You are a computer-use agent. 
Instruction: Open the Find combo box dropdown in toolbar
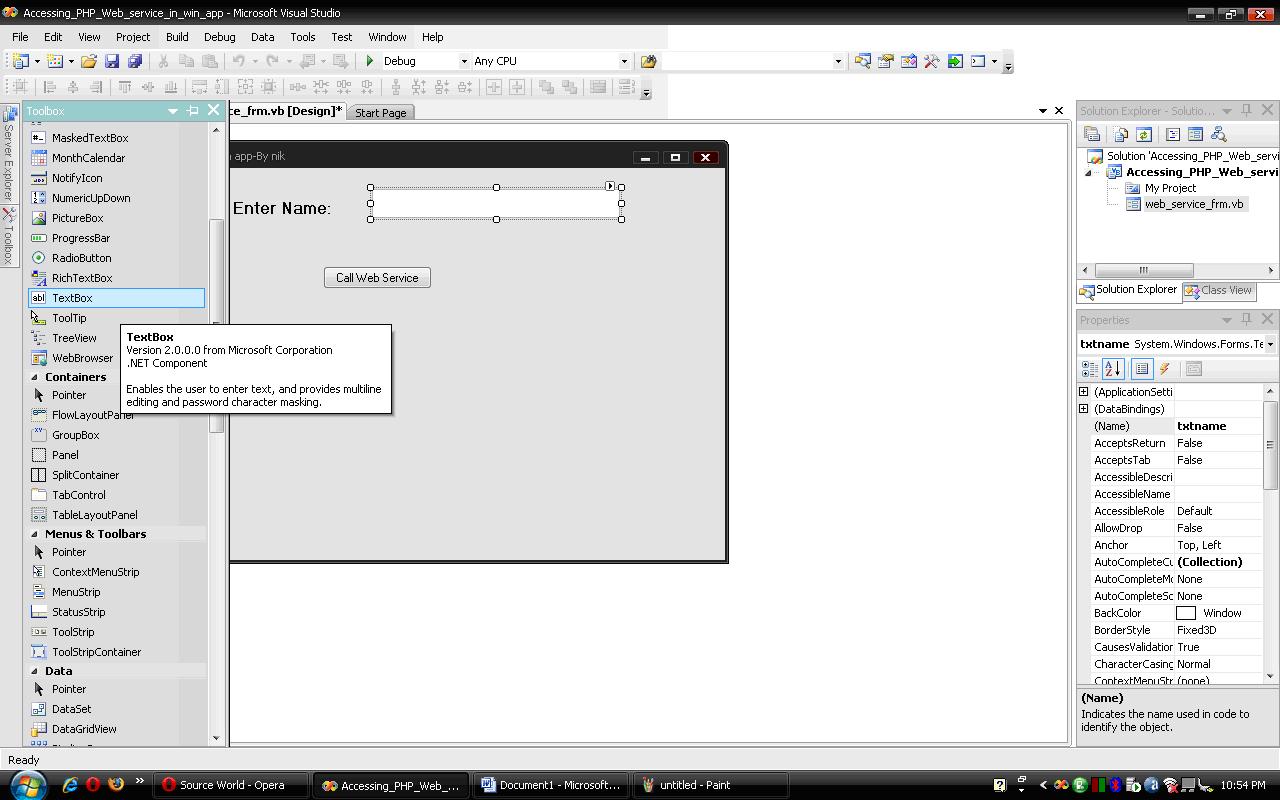pyautogui.click(x=838, y=61)
